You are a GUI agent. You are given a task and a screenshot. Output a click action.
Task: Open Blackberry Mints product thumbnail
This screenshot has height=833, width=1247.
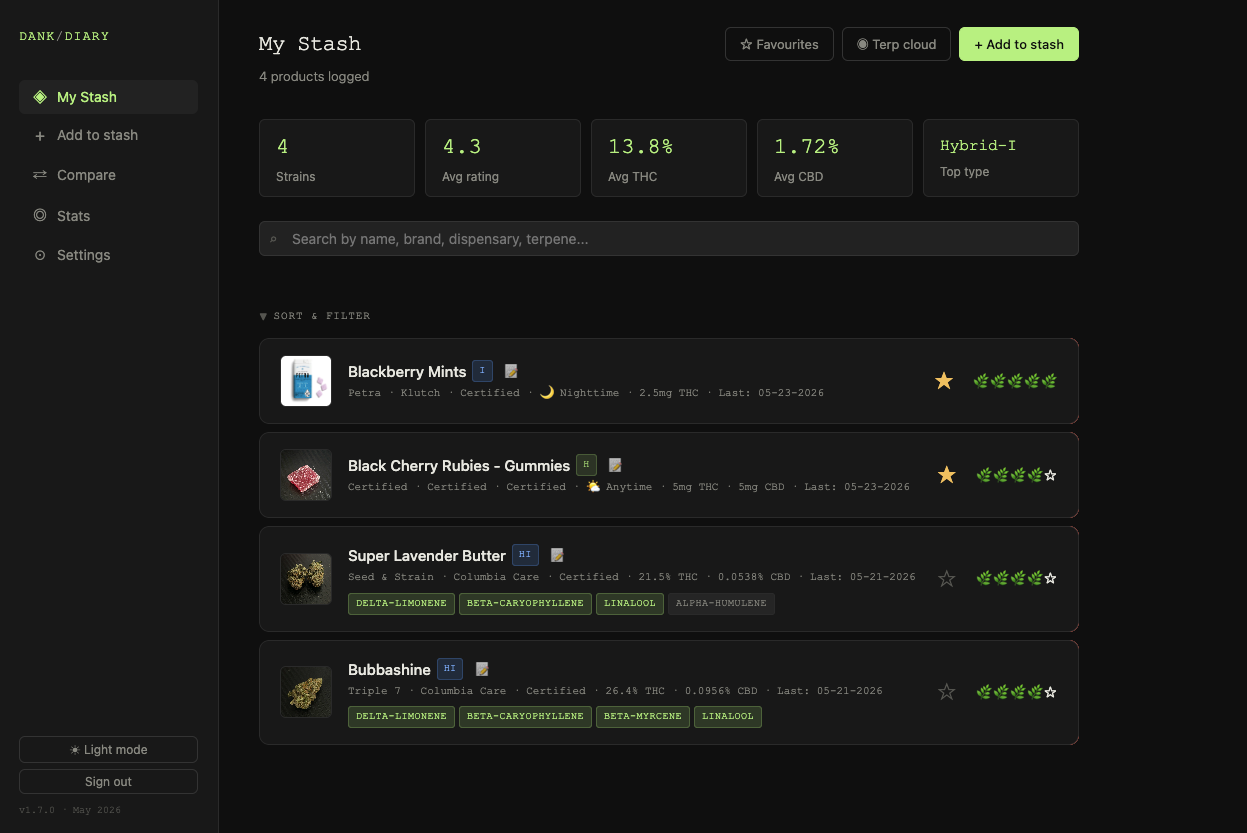tap(306, 381)
